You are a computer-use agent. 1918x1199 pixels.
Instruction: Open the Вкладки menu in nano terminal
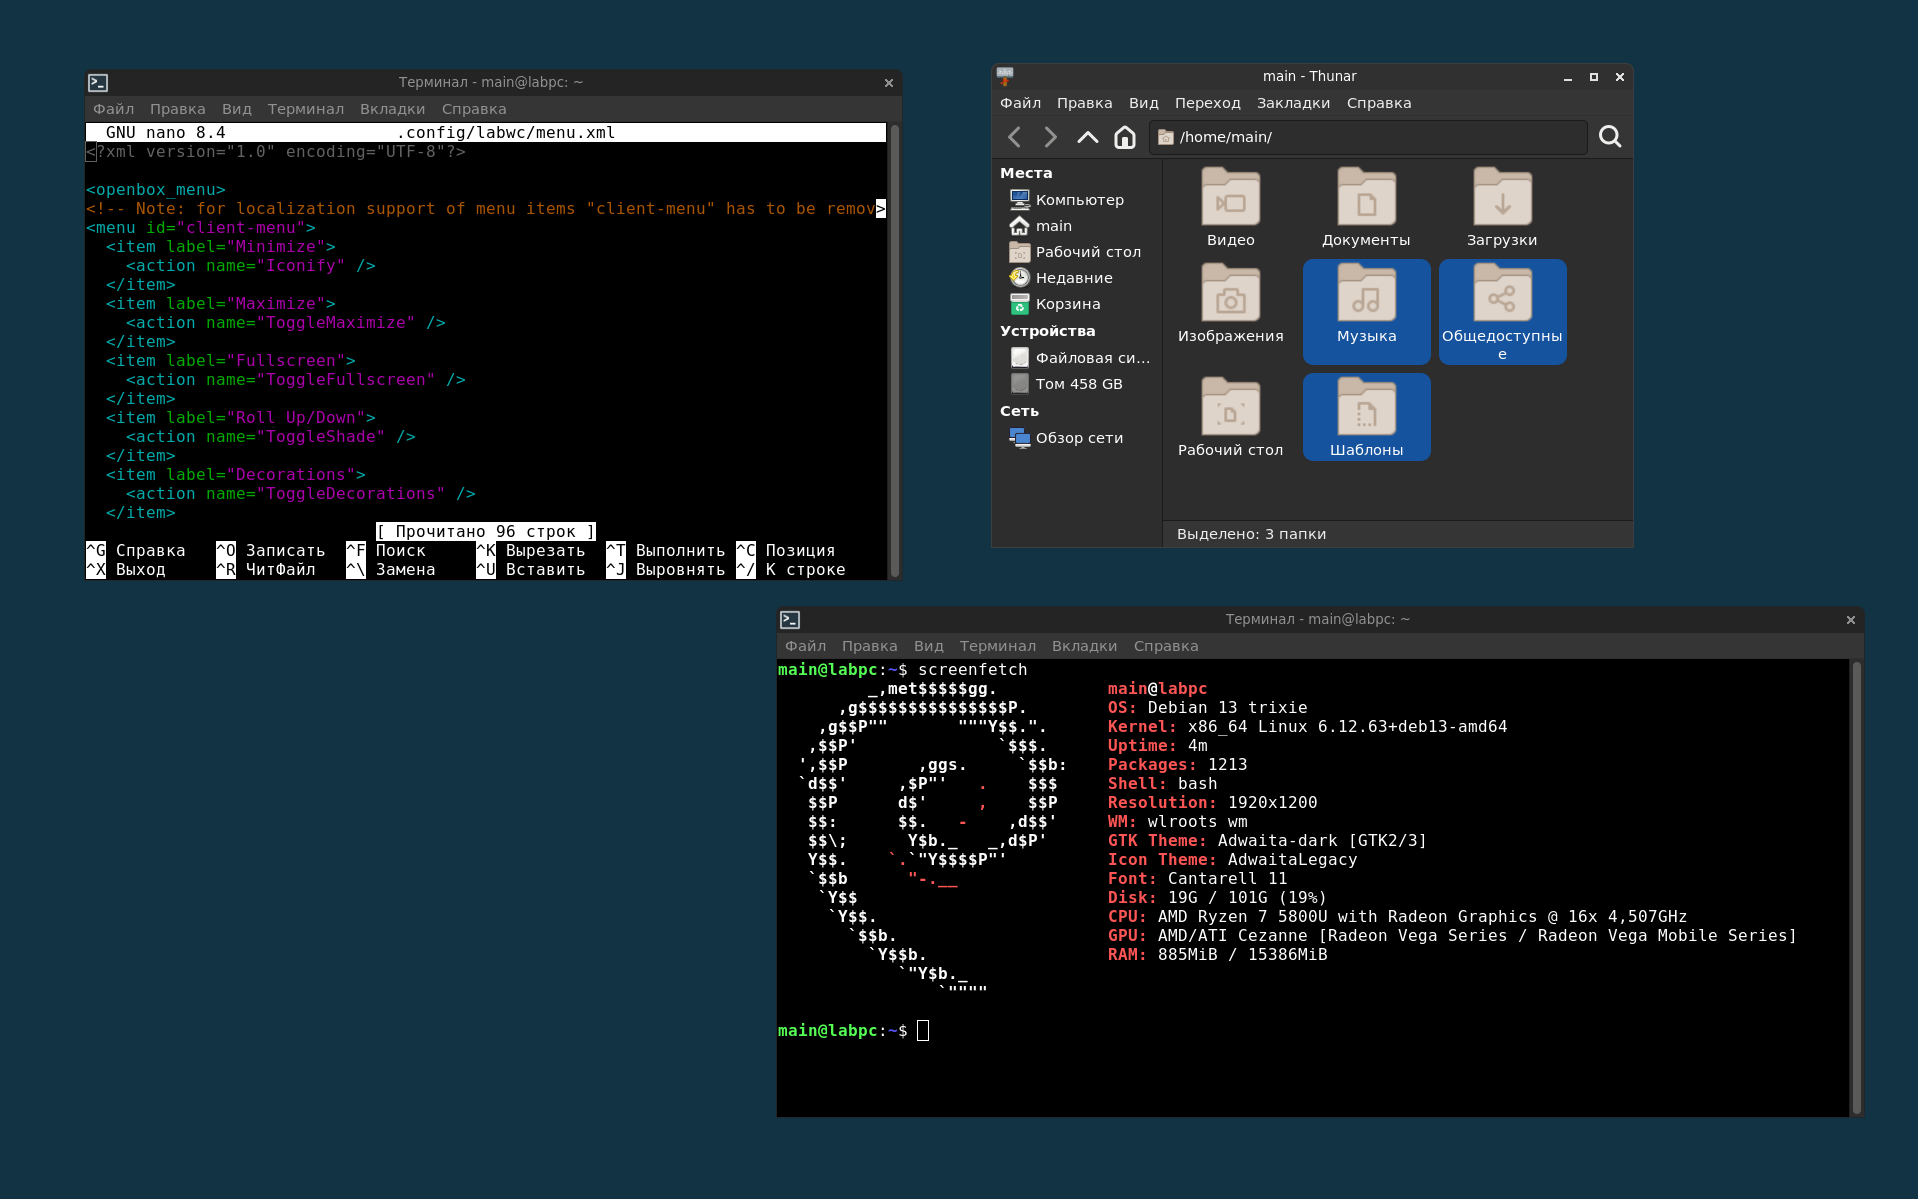392,109
